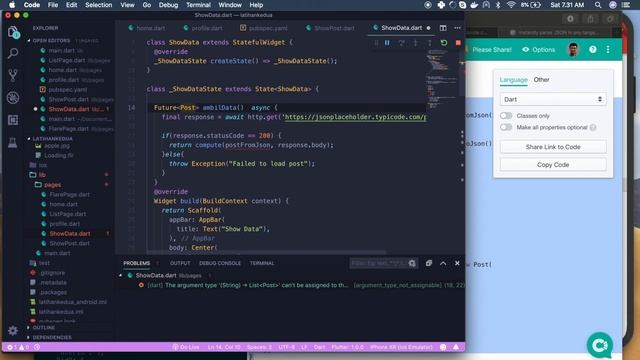Open the TERMINAL panel tab
Image resolution: width=640 pixels, height=360 pixels.
click(x=262, y=263)
